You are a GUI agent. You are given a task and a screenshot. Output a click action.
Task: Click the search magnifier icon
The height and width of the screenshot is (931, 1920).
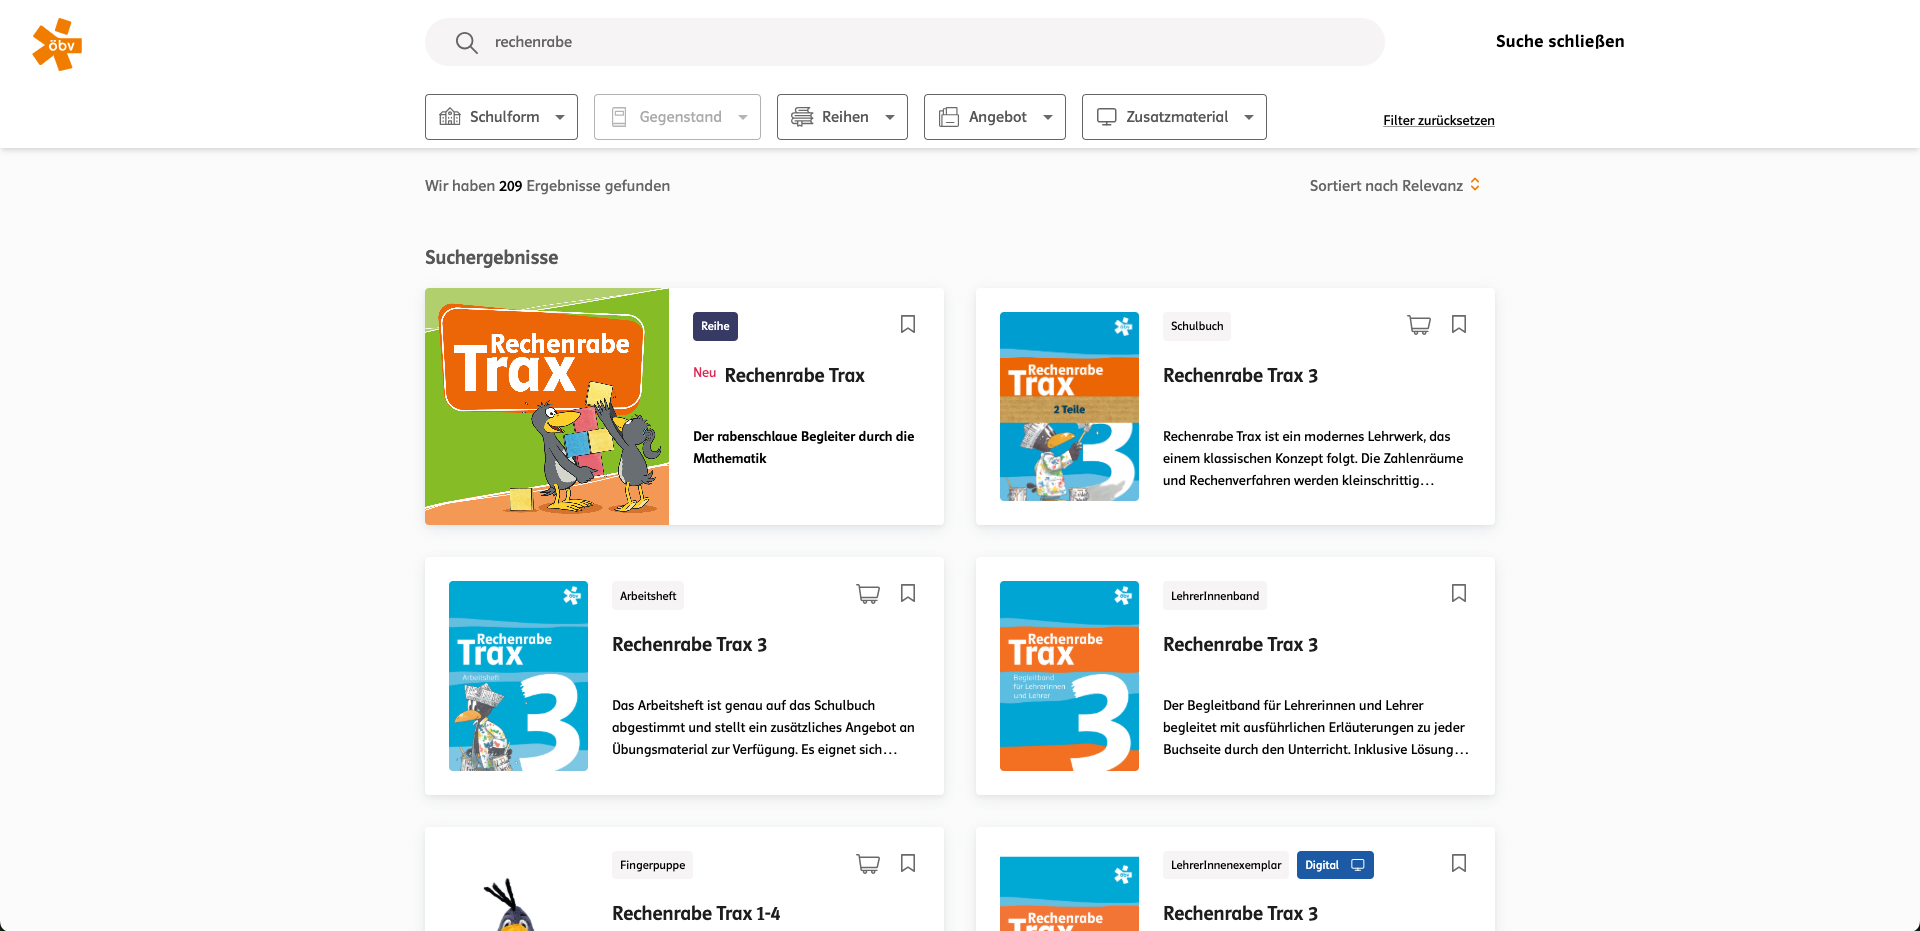point(466,42)
